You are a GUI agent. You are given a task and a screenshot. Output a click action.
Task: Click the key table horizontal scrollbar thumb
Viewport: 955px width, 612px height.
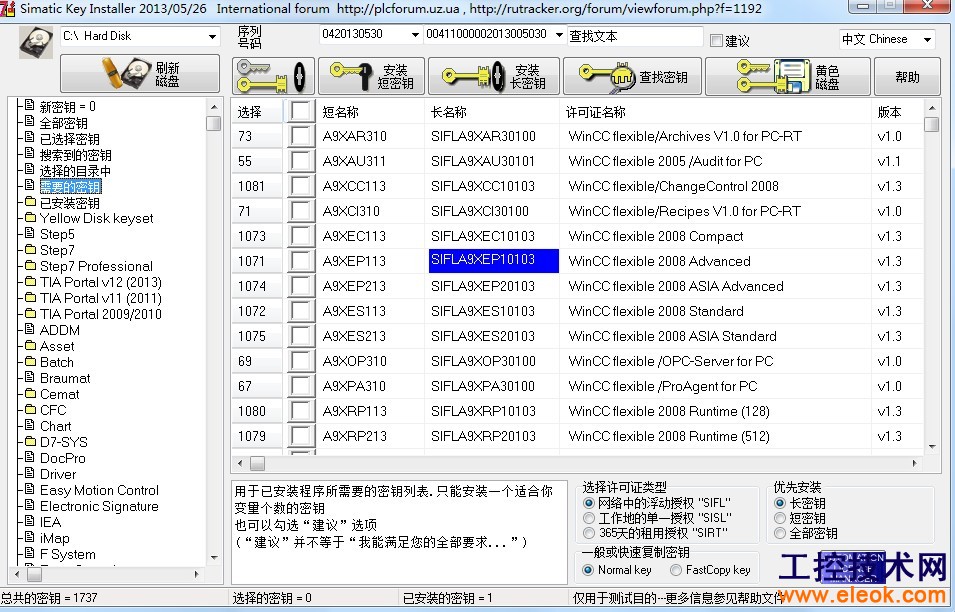258,463
